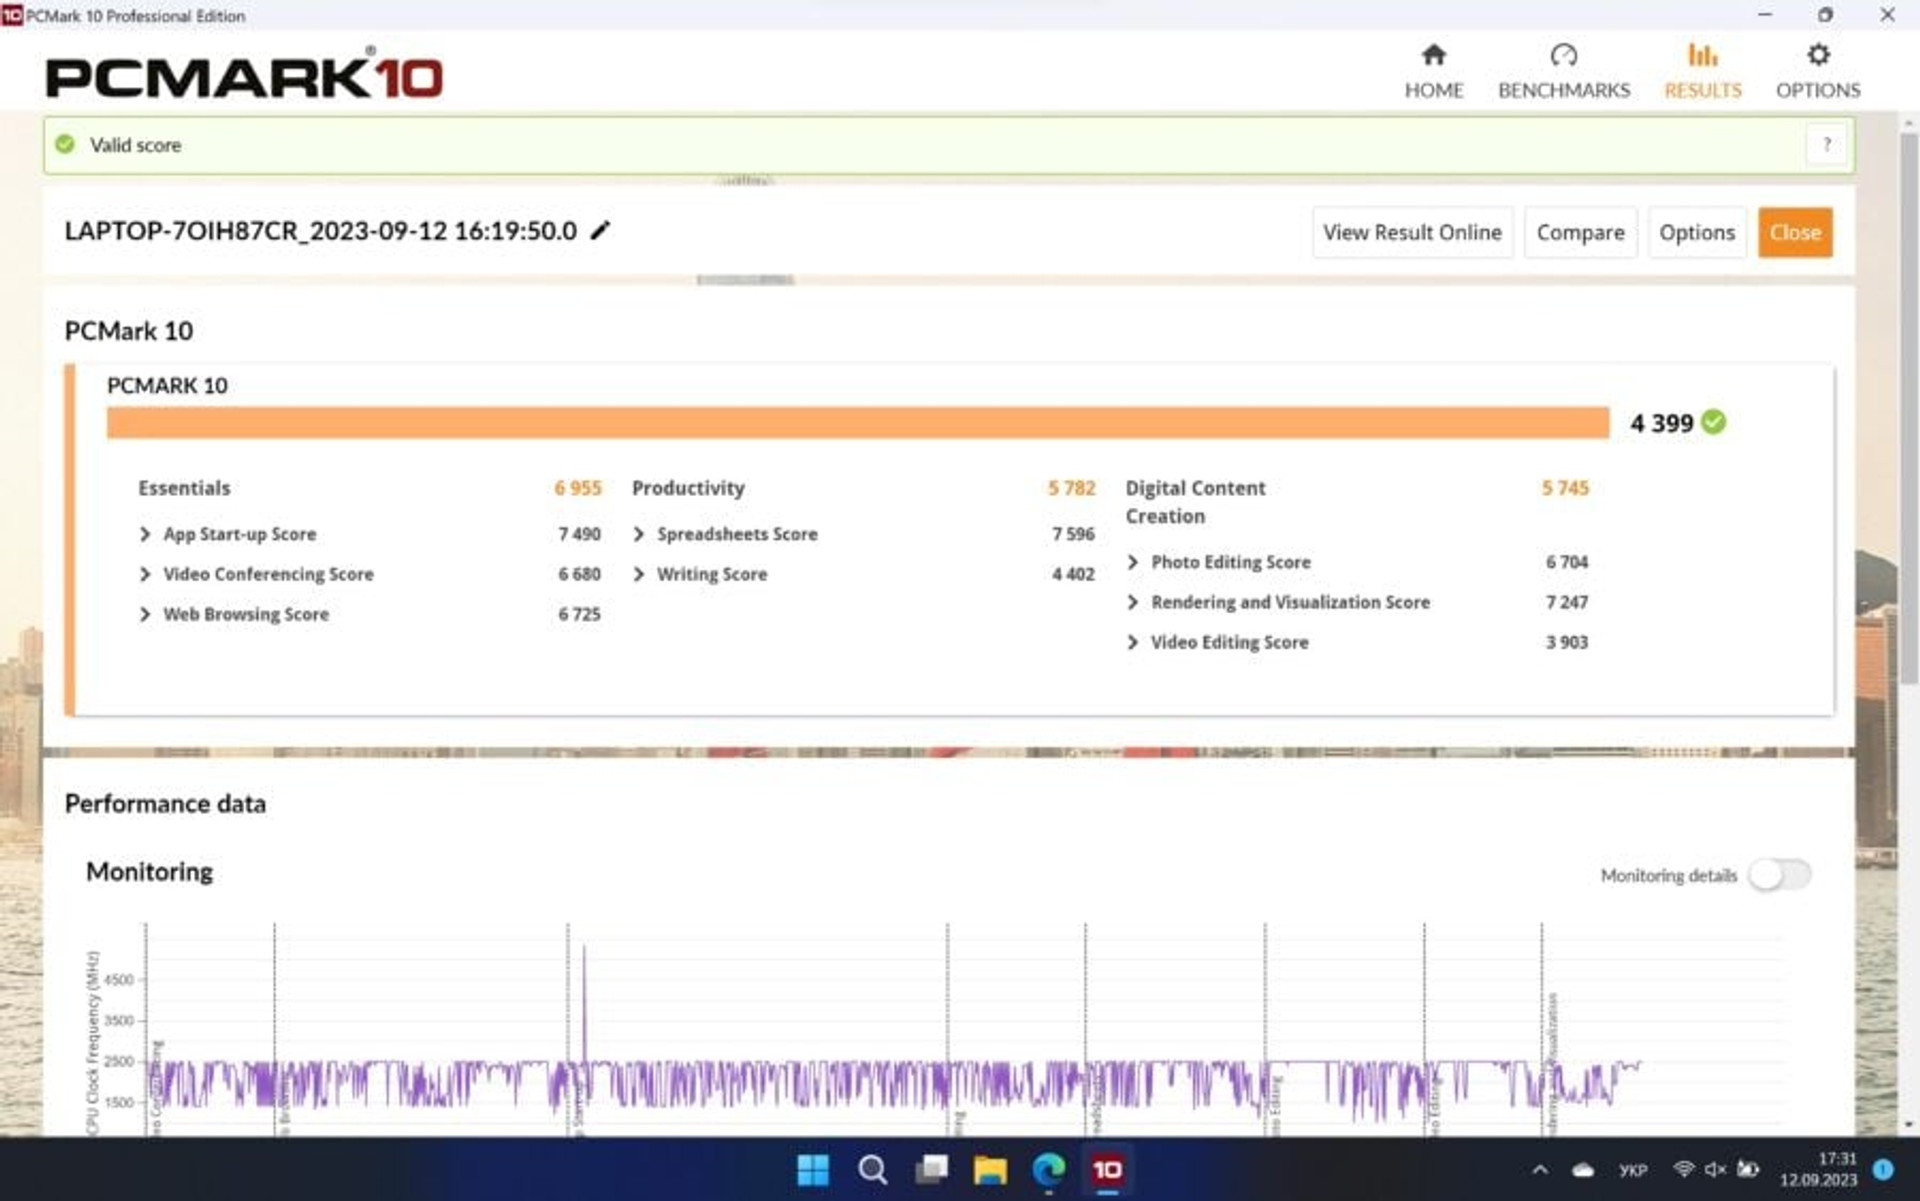
Task: Click the question mark help button
Action: pyautogui.click(x=1826, y=145)
